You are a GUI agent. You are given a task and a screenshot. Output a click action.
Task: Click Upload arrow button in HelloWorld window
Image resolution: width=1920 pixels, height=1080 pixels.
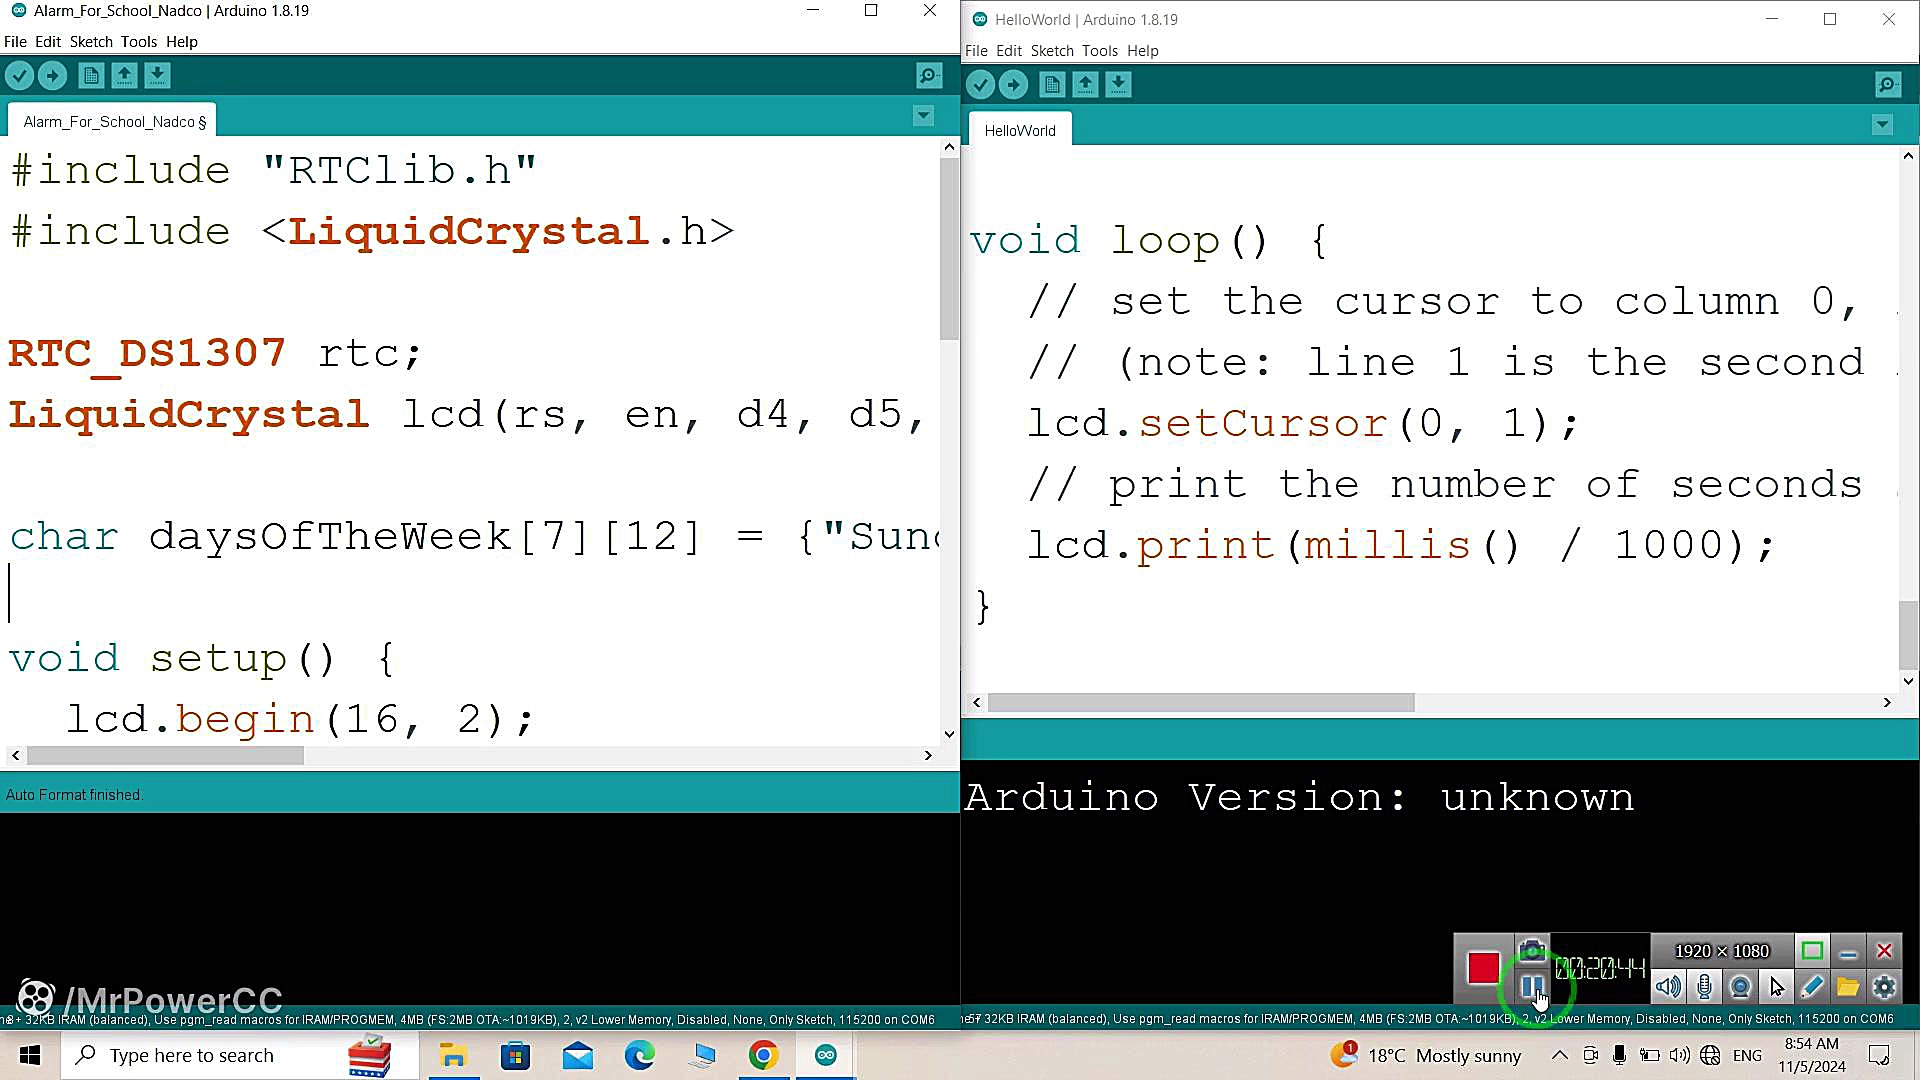[x=1013, y=85]
